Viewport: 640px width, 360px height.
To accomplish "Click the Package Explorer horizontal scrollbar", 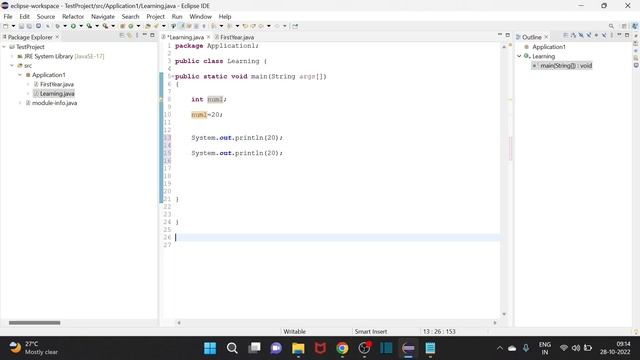I will [x=34, y=323].
